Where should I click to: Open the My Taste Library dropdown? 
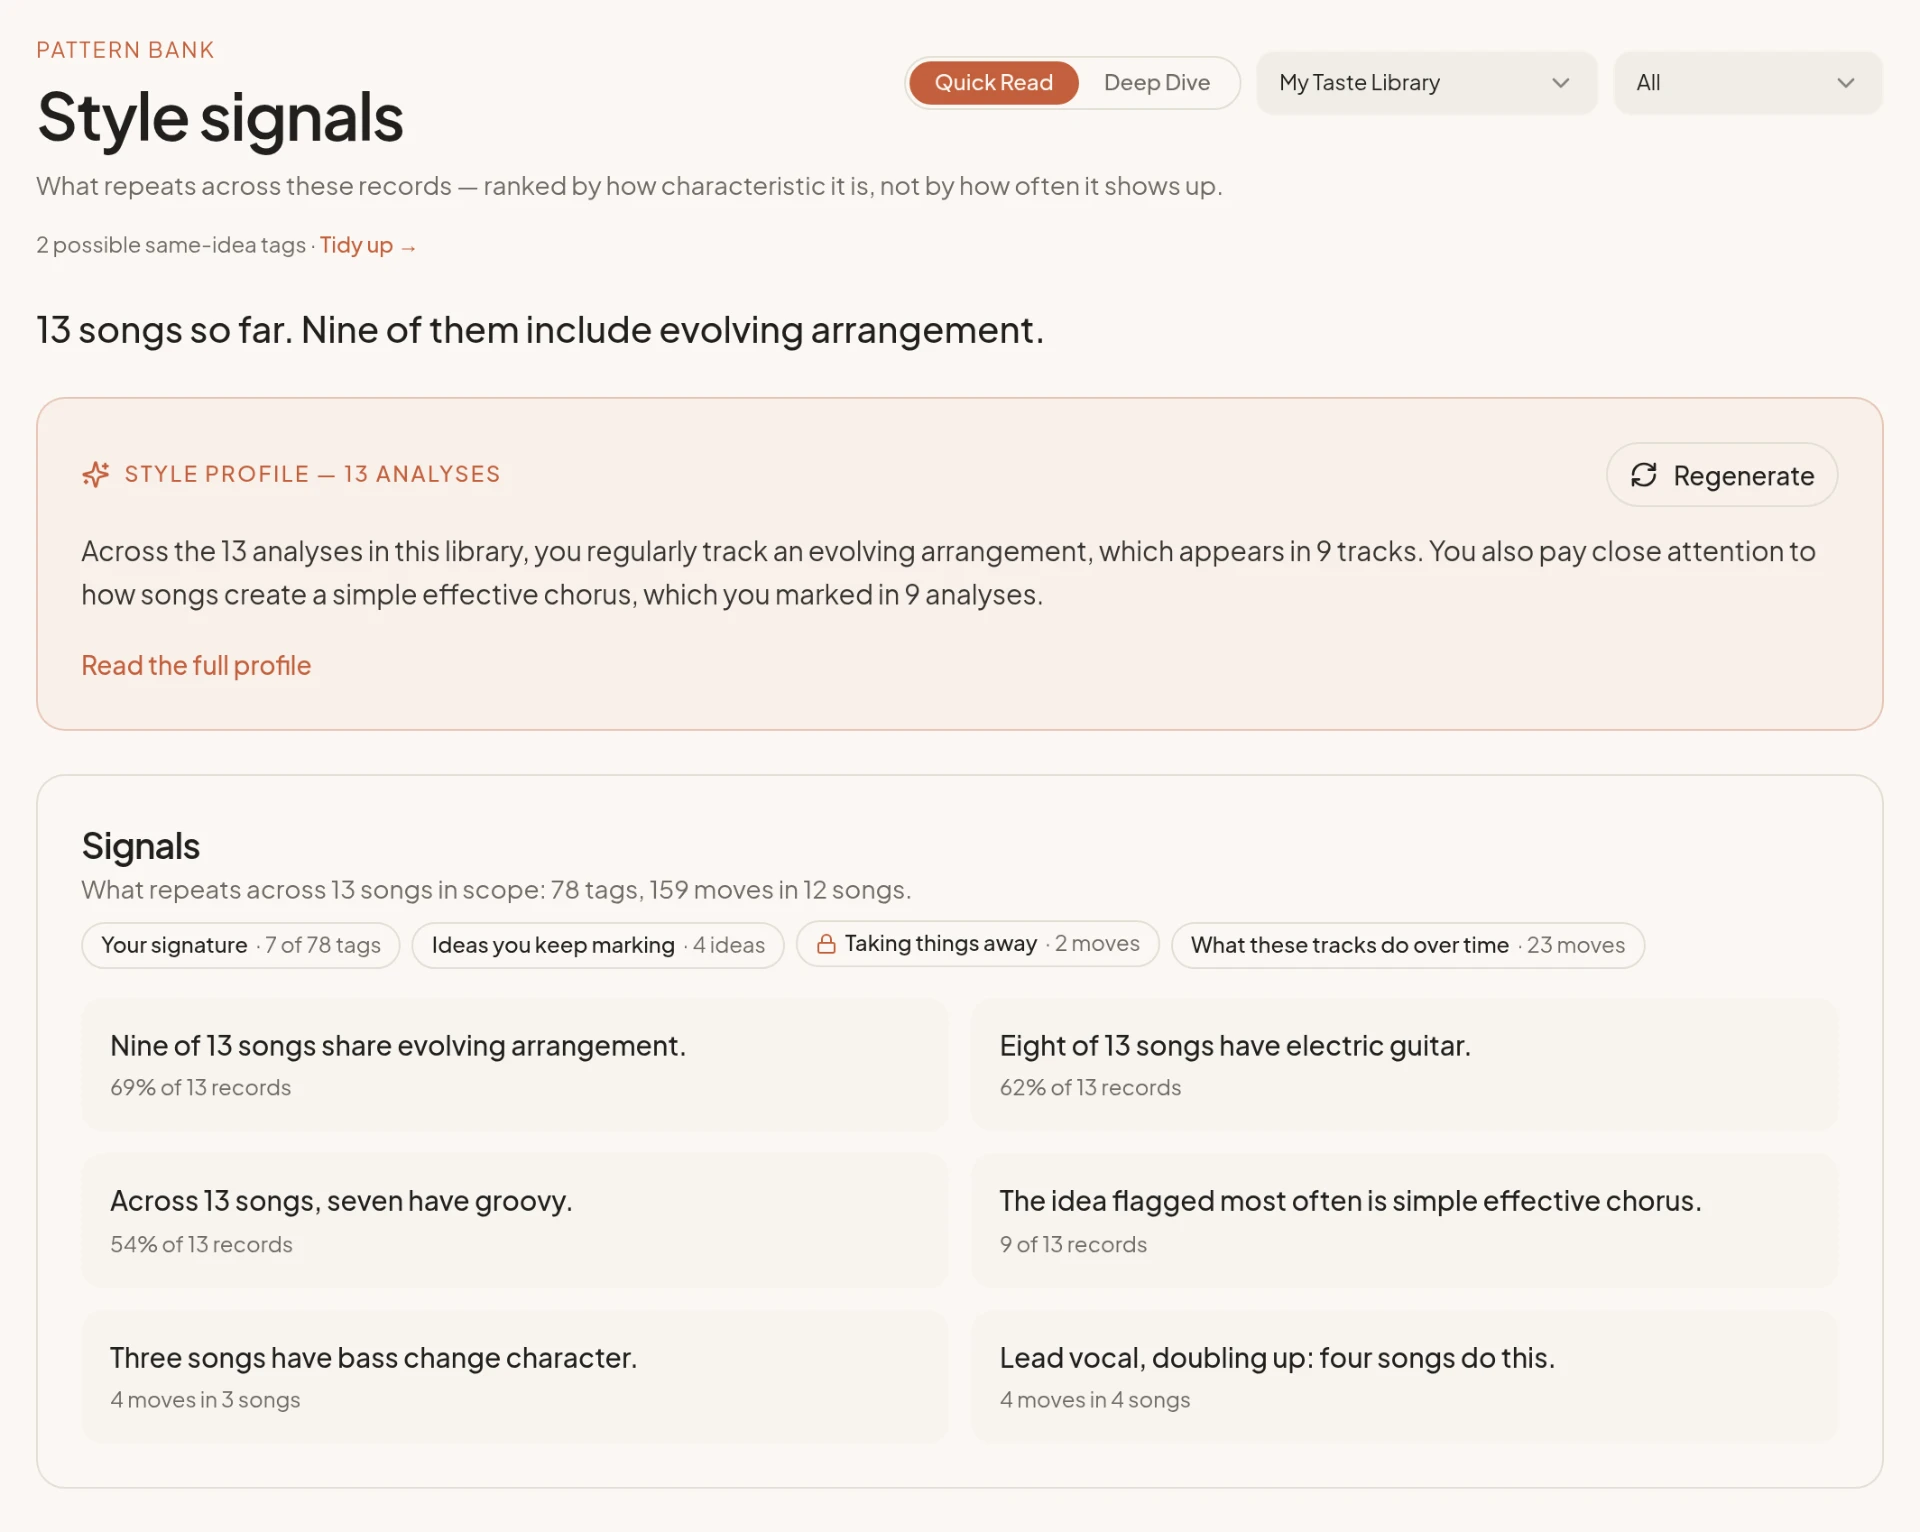[x=1426, y=83]
